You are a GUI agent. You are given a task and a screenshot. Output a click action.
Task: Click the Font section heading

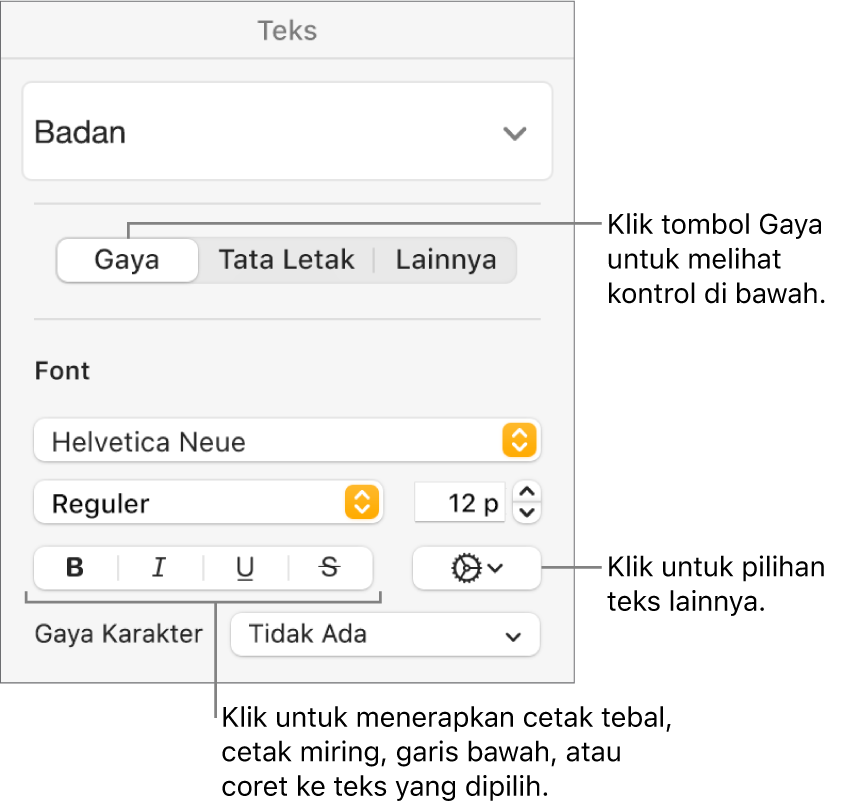click(62, 371)
